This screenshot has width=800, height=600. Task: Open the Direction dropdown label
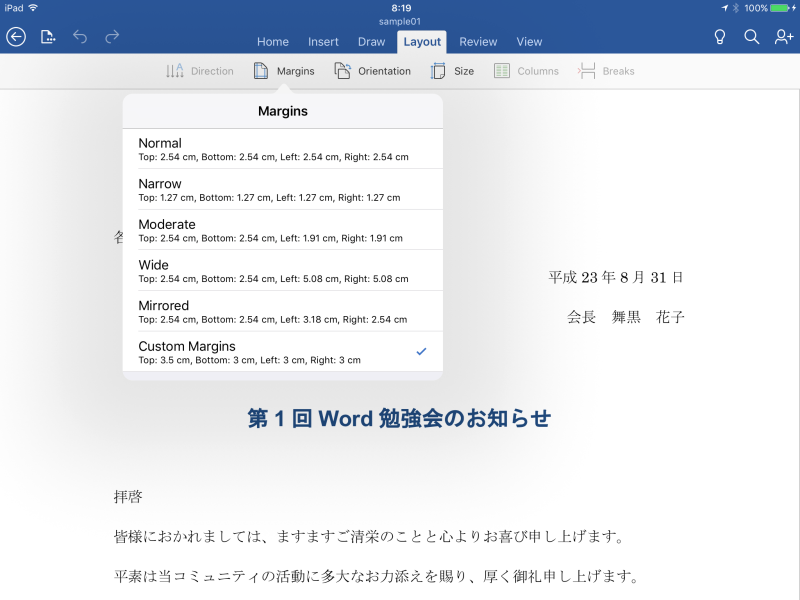(x=212, y=71)
